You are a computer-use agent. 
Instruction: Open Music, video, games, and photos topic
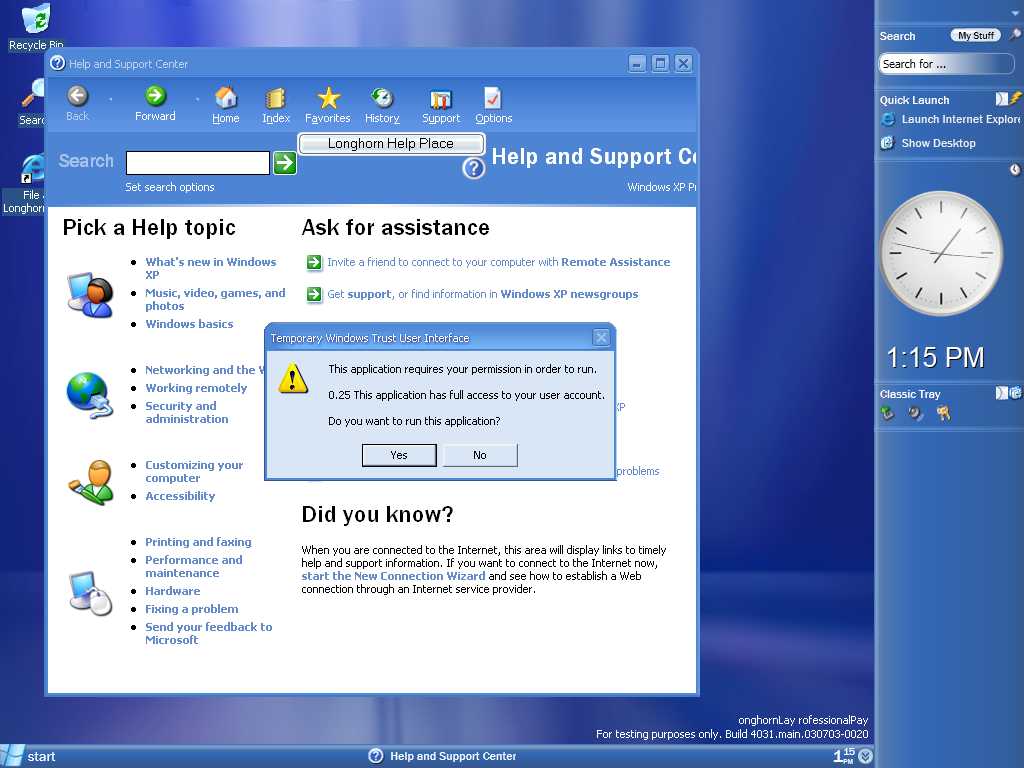[215, 300]
